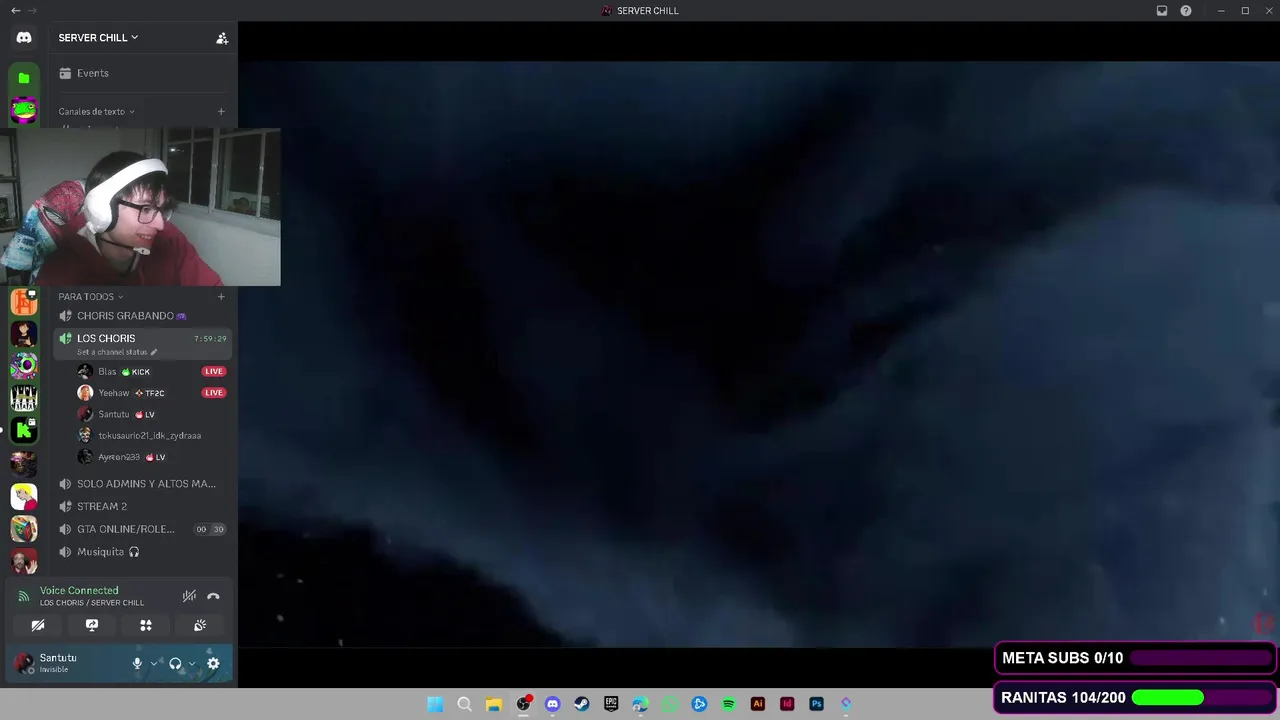Click the shared stream video area
This screenshot has width=1280, height=720.
click(x=759, y=355)
